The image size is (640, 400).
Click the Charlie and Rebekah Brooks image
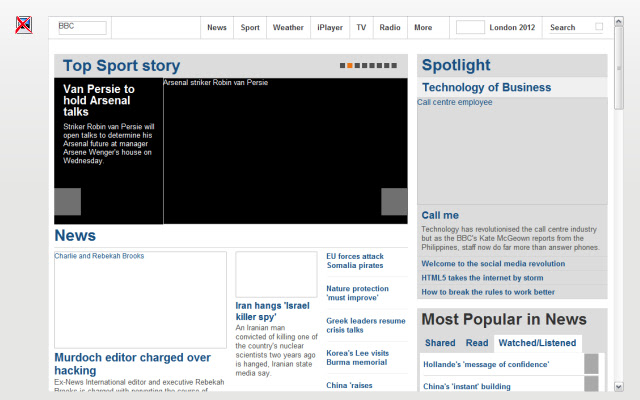[140, 299]
